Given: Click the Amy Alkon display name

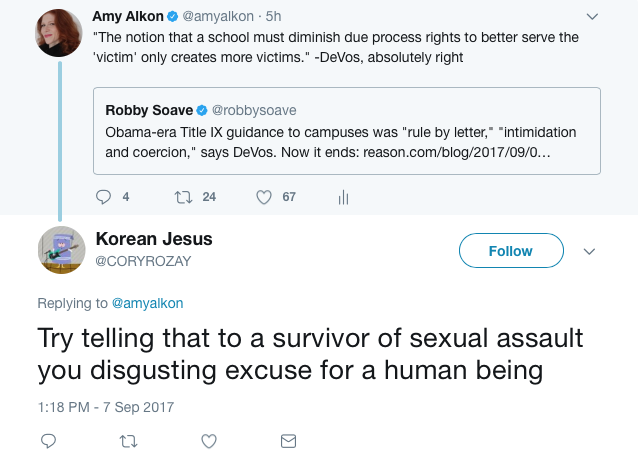Looking at the screenshot, I should [127, 16].
